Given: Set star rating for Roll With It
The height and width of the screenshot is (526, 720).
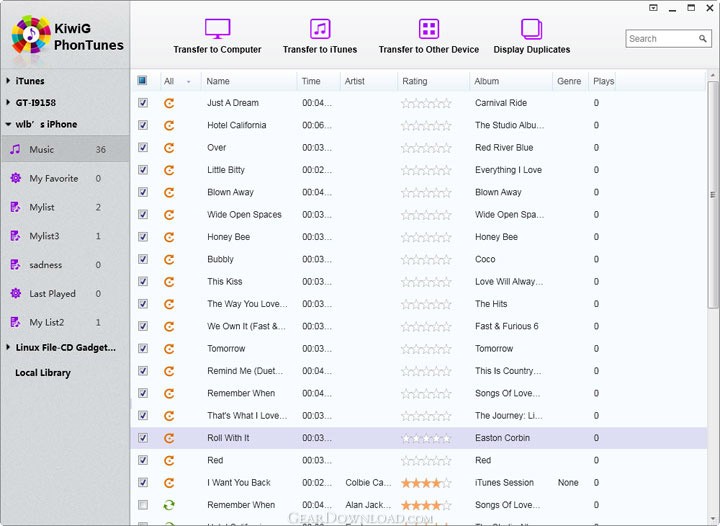Looking at the screenshot, I should [x=426, y=438].
